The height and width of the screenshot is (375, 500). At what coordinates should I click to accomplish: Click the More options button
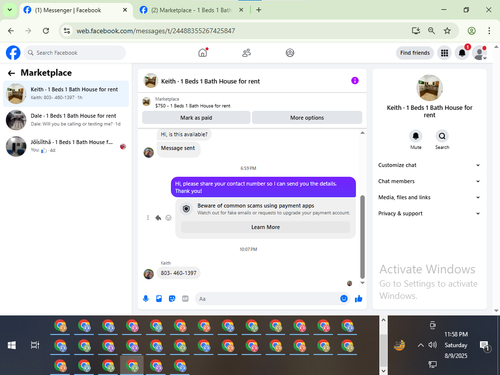pyautogui.click(x=307, y=118)
